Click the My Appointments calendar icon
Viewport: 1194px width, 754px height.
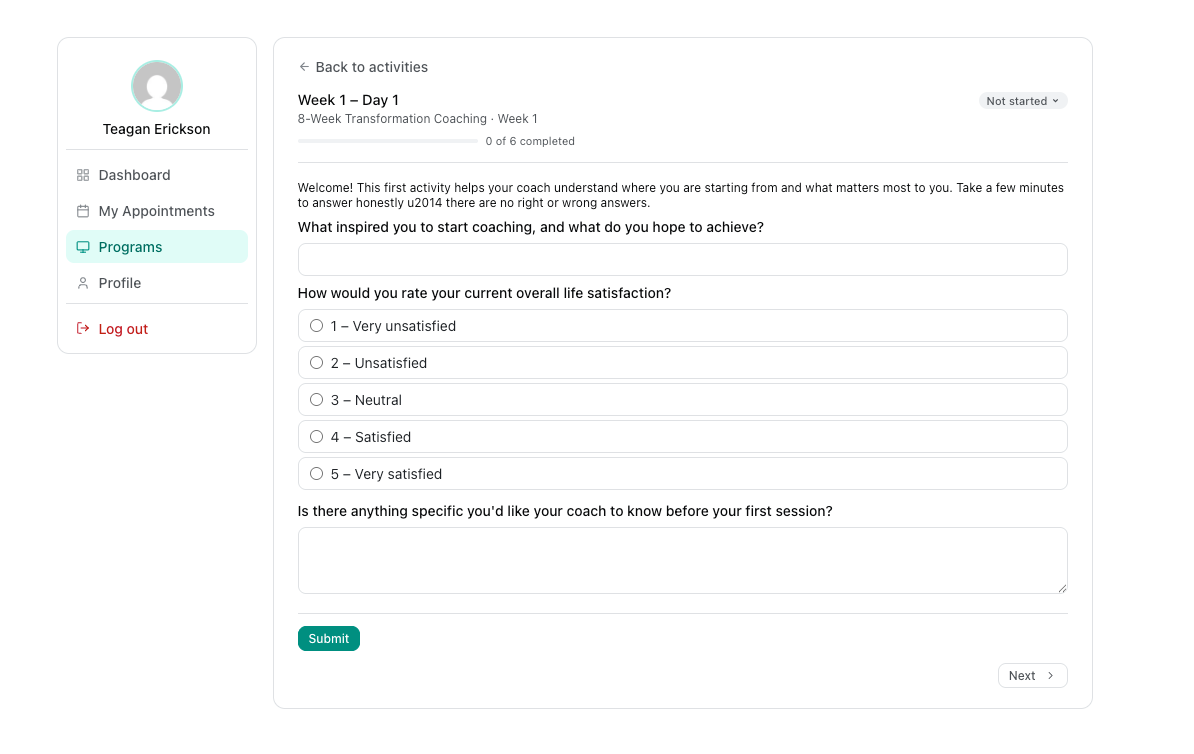pyautogui.click(x=83, y=211)
